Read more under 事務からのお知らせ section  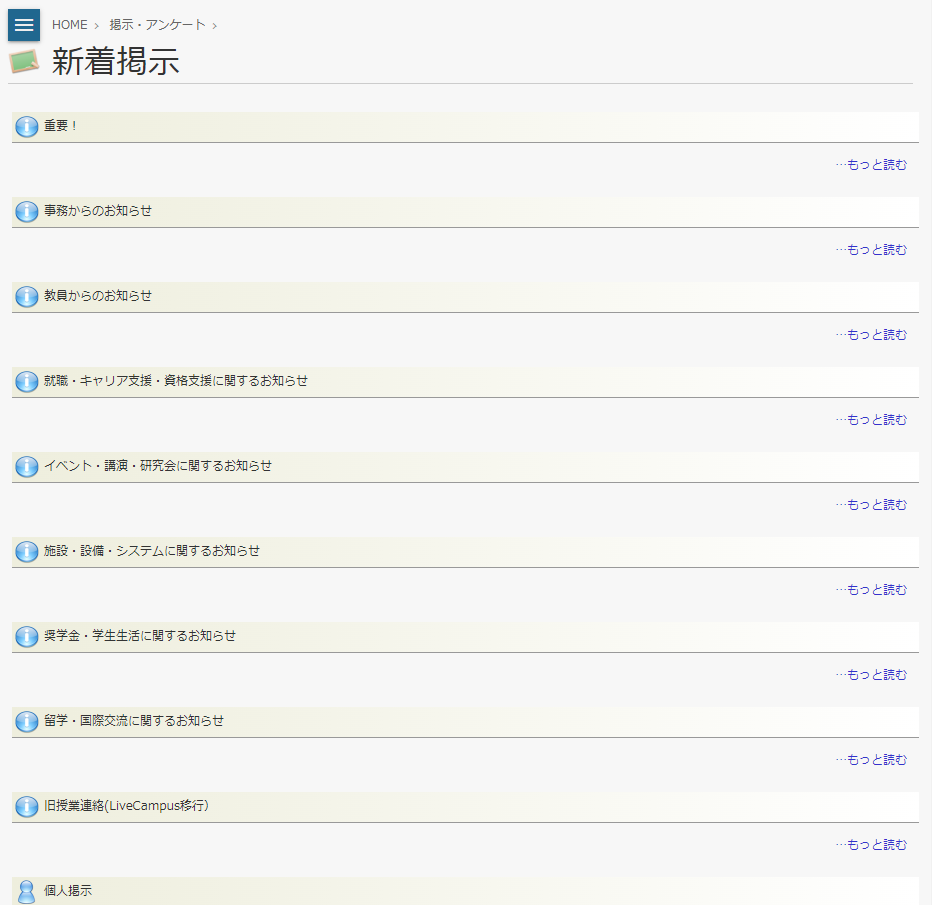871,250
